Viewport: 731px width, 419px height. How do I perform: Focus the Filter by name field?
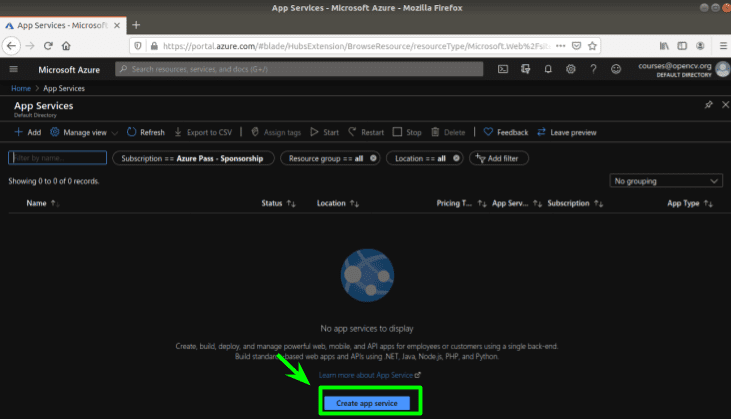tap(57, 158)
